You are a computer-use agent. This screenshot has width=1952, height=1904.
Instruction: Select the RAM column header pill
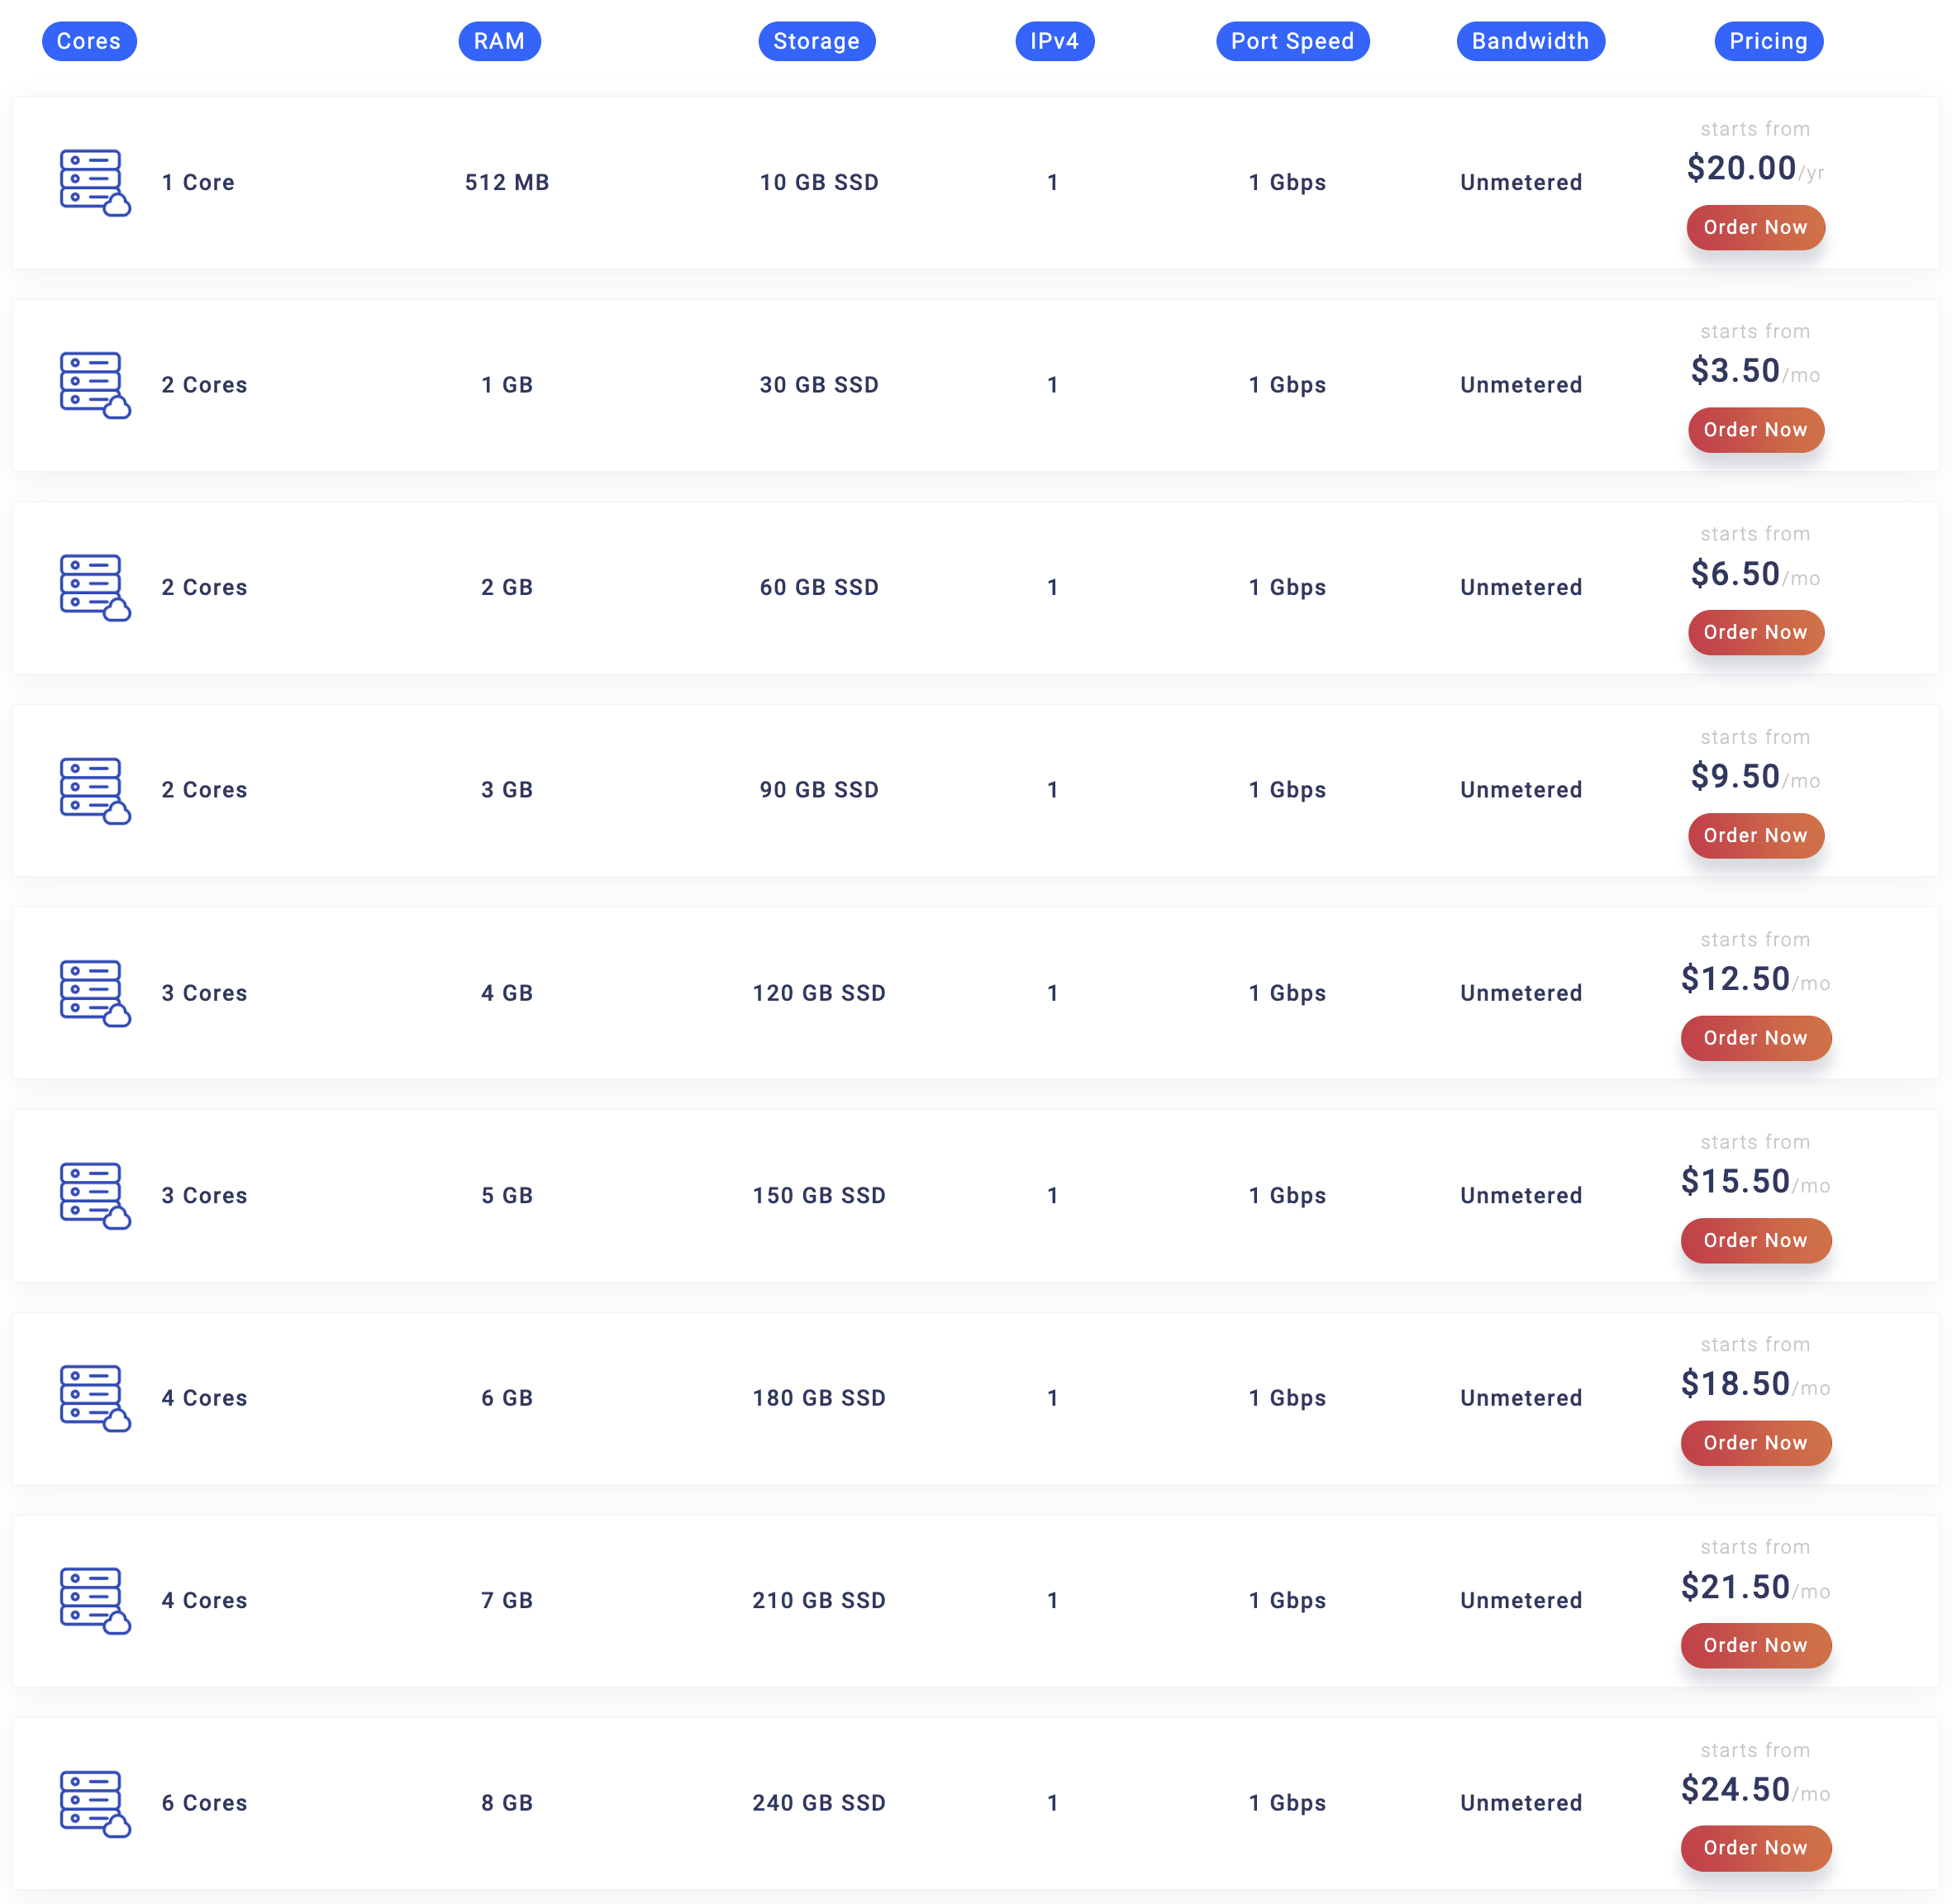point(499,41)
